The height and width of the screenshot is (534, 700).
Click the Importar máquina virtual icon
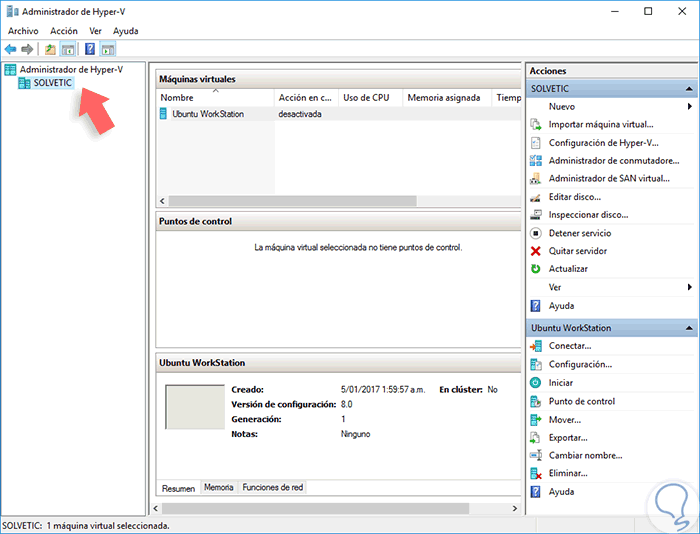coord(536,125)
